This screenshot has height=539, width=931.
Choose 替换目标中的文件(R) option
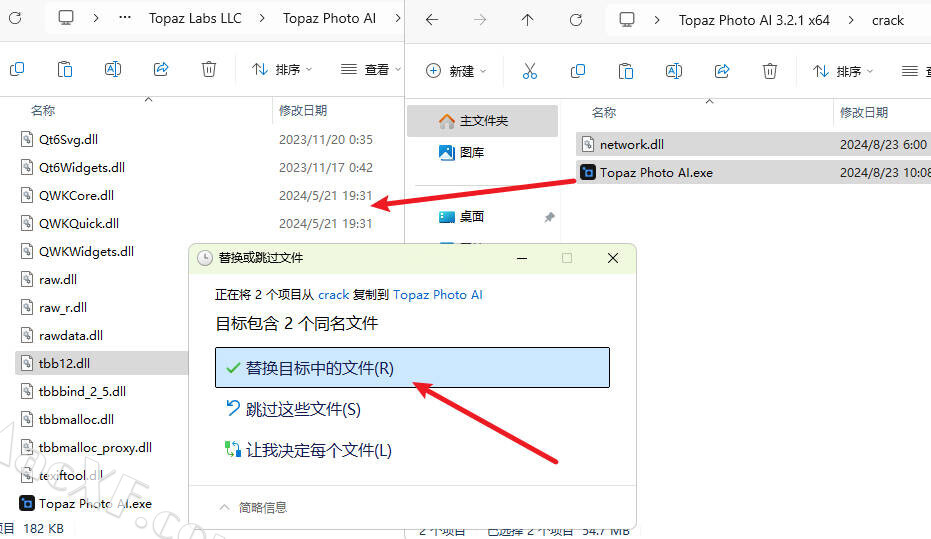pos(412,368)
